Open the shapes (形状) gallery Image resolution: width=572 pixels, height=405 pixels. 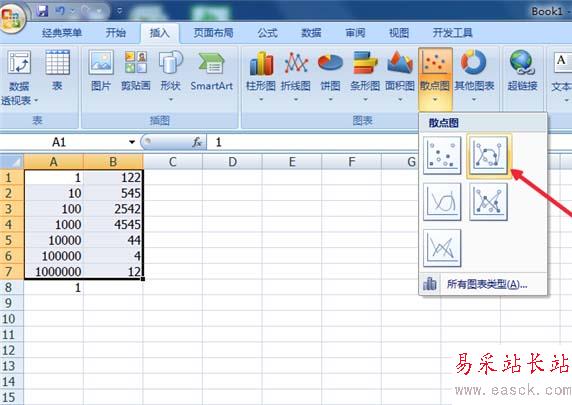170,75
